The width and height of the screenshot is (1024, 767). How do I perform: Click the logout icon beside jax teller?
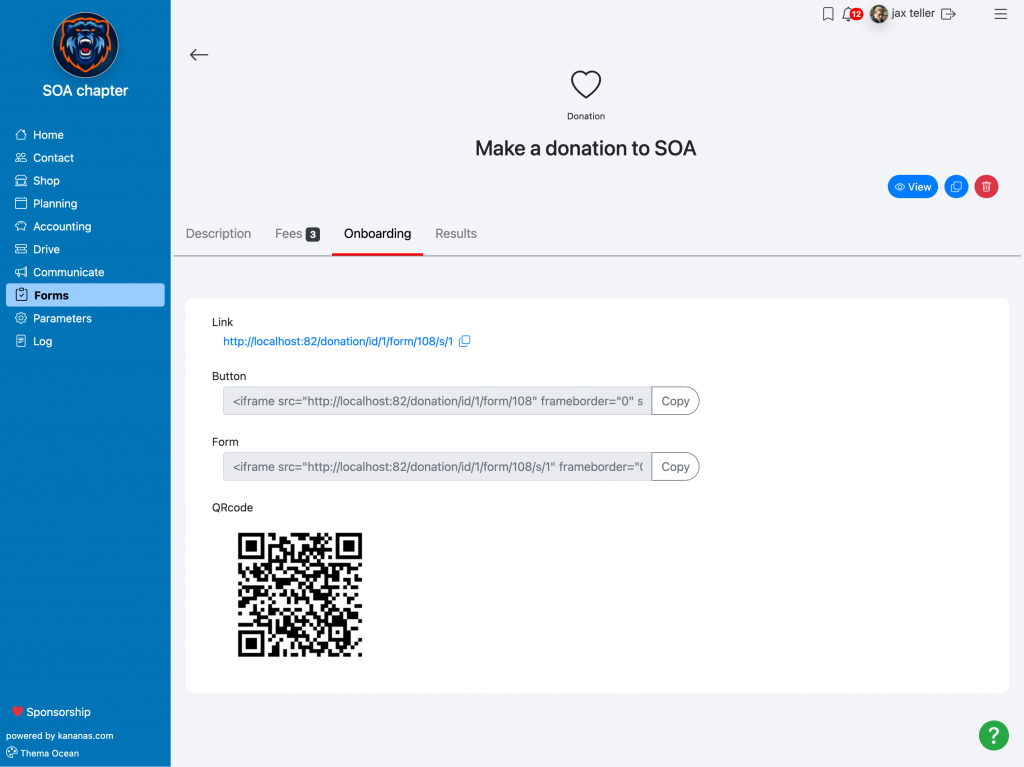[x=948, y=14]
